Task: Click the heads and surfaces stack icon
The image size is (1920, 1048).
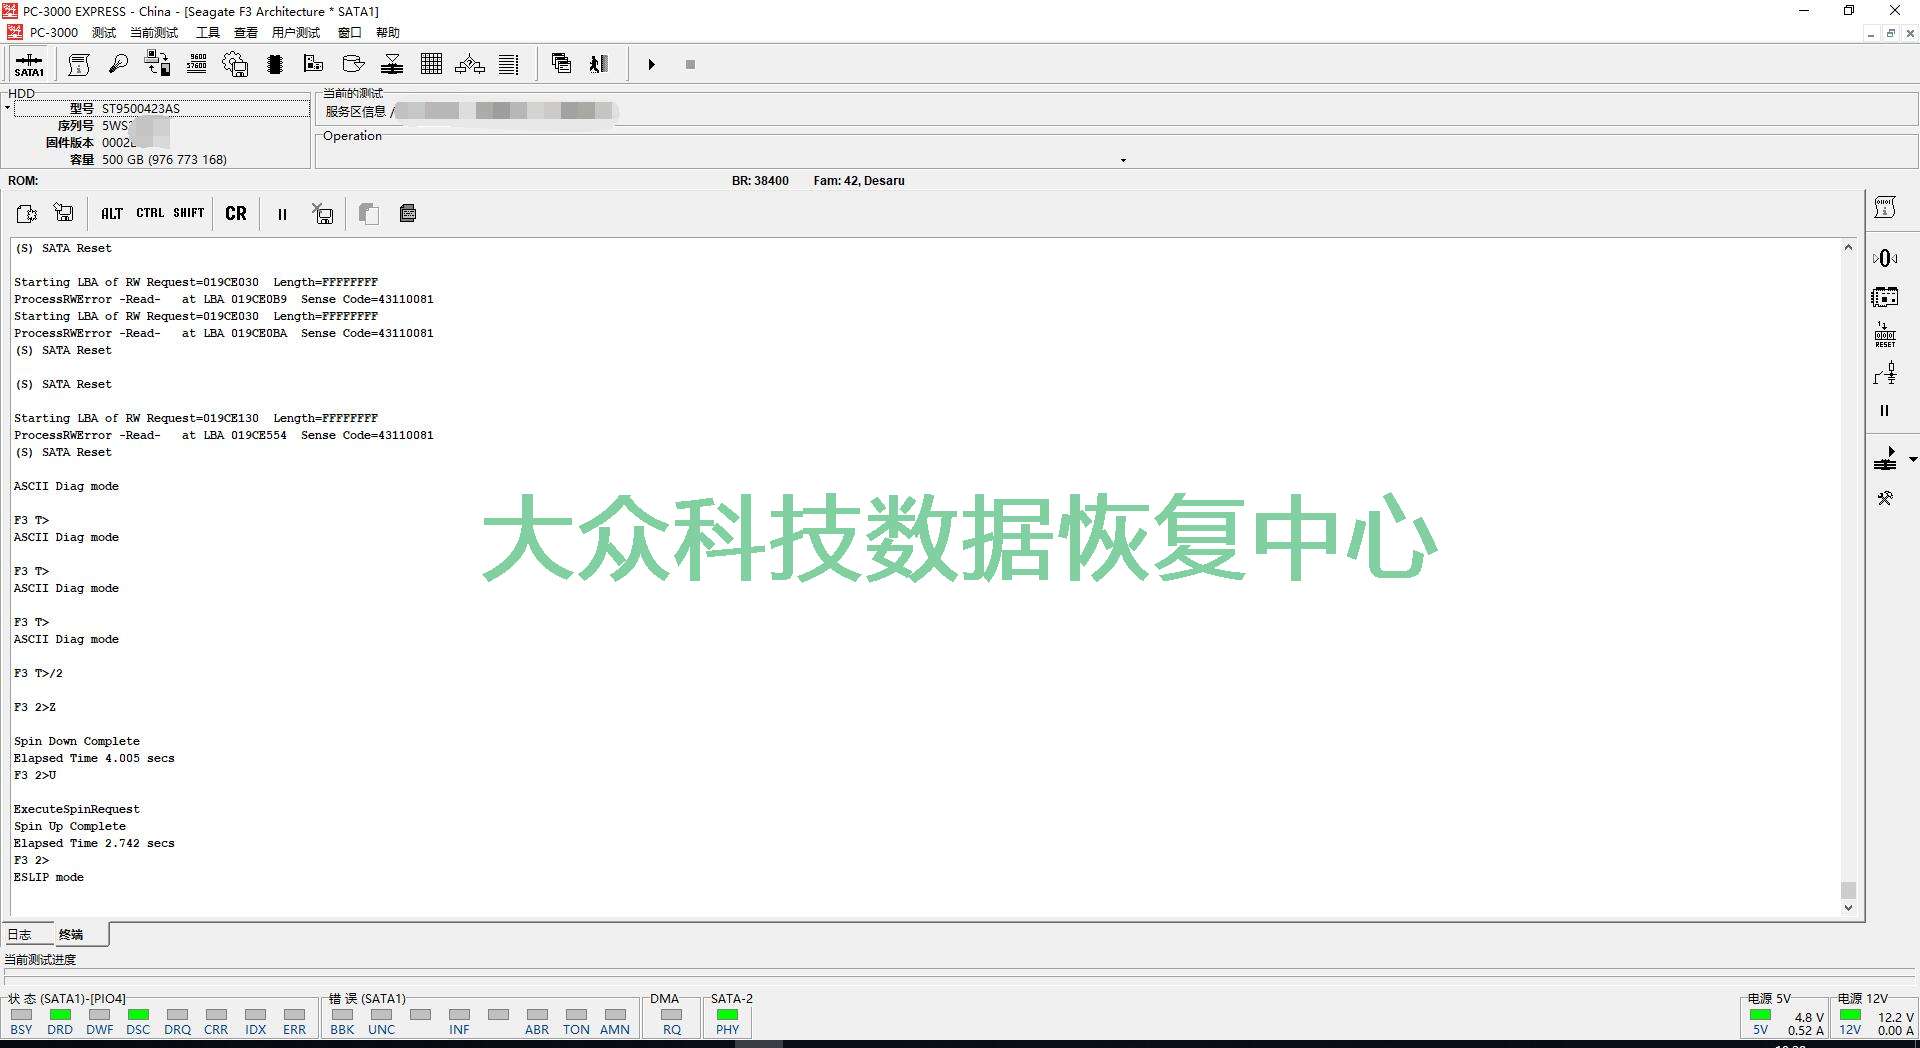Action: pos(392,65)
